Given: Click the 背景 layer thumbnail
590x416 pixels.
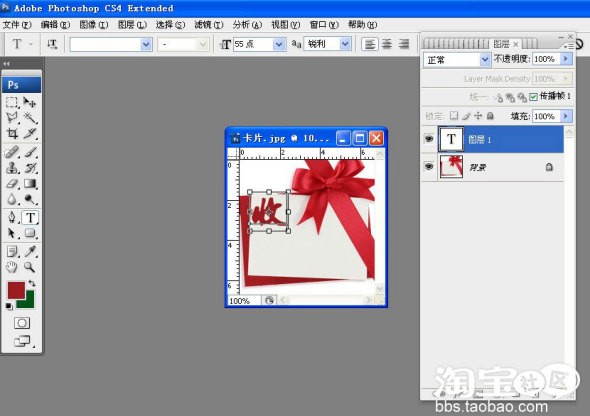Looking at the screenshot, I should tap(451, 167).
